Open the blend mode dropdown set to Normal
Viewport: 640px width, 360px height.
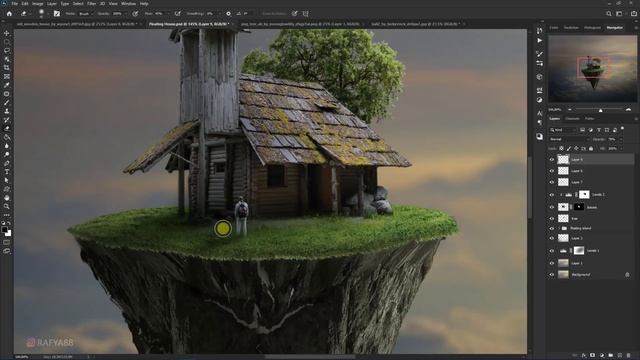[569, 139]
